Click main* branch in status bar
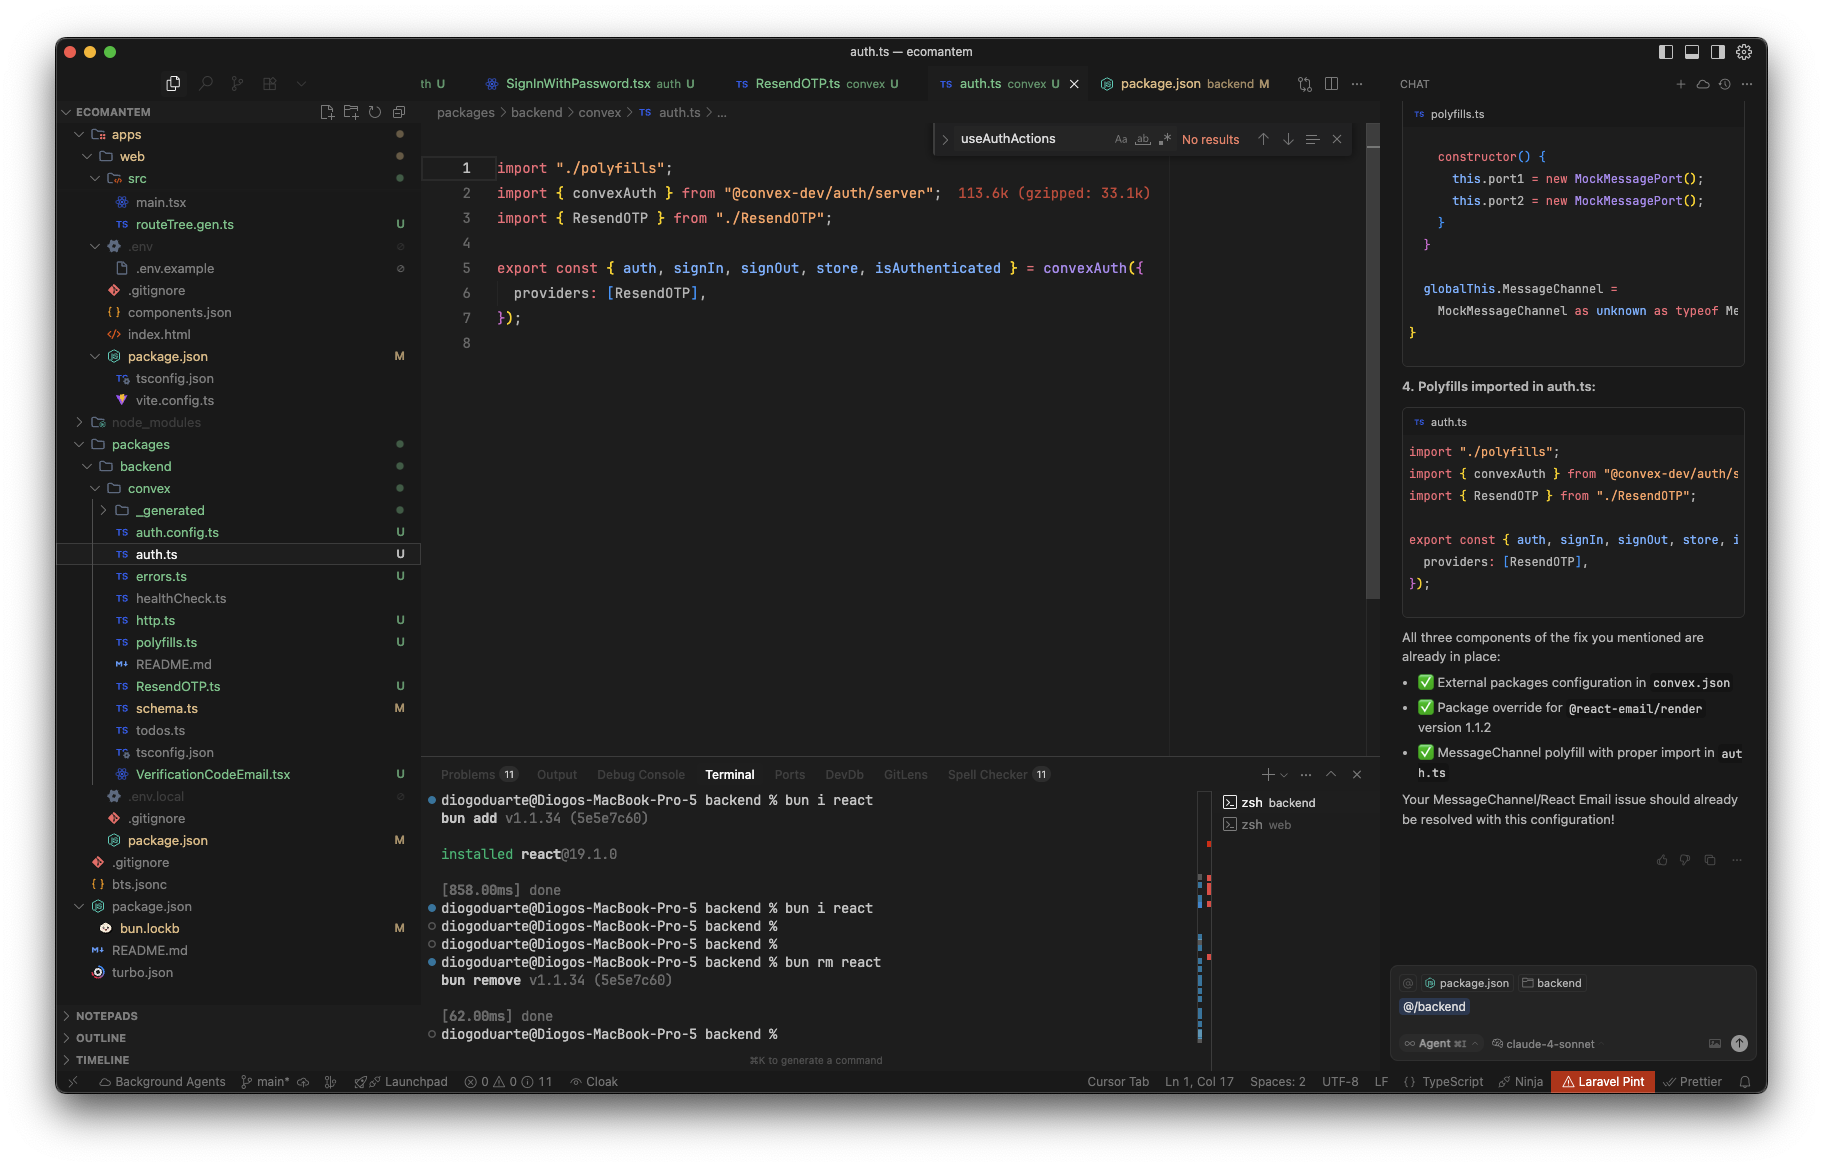 point(266,1082)
